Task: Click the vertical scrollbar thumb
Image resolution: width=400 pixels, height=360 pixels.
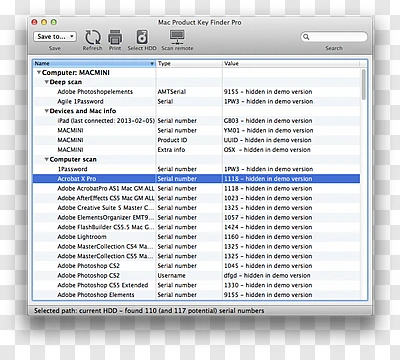Action: [364, 84]
